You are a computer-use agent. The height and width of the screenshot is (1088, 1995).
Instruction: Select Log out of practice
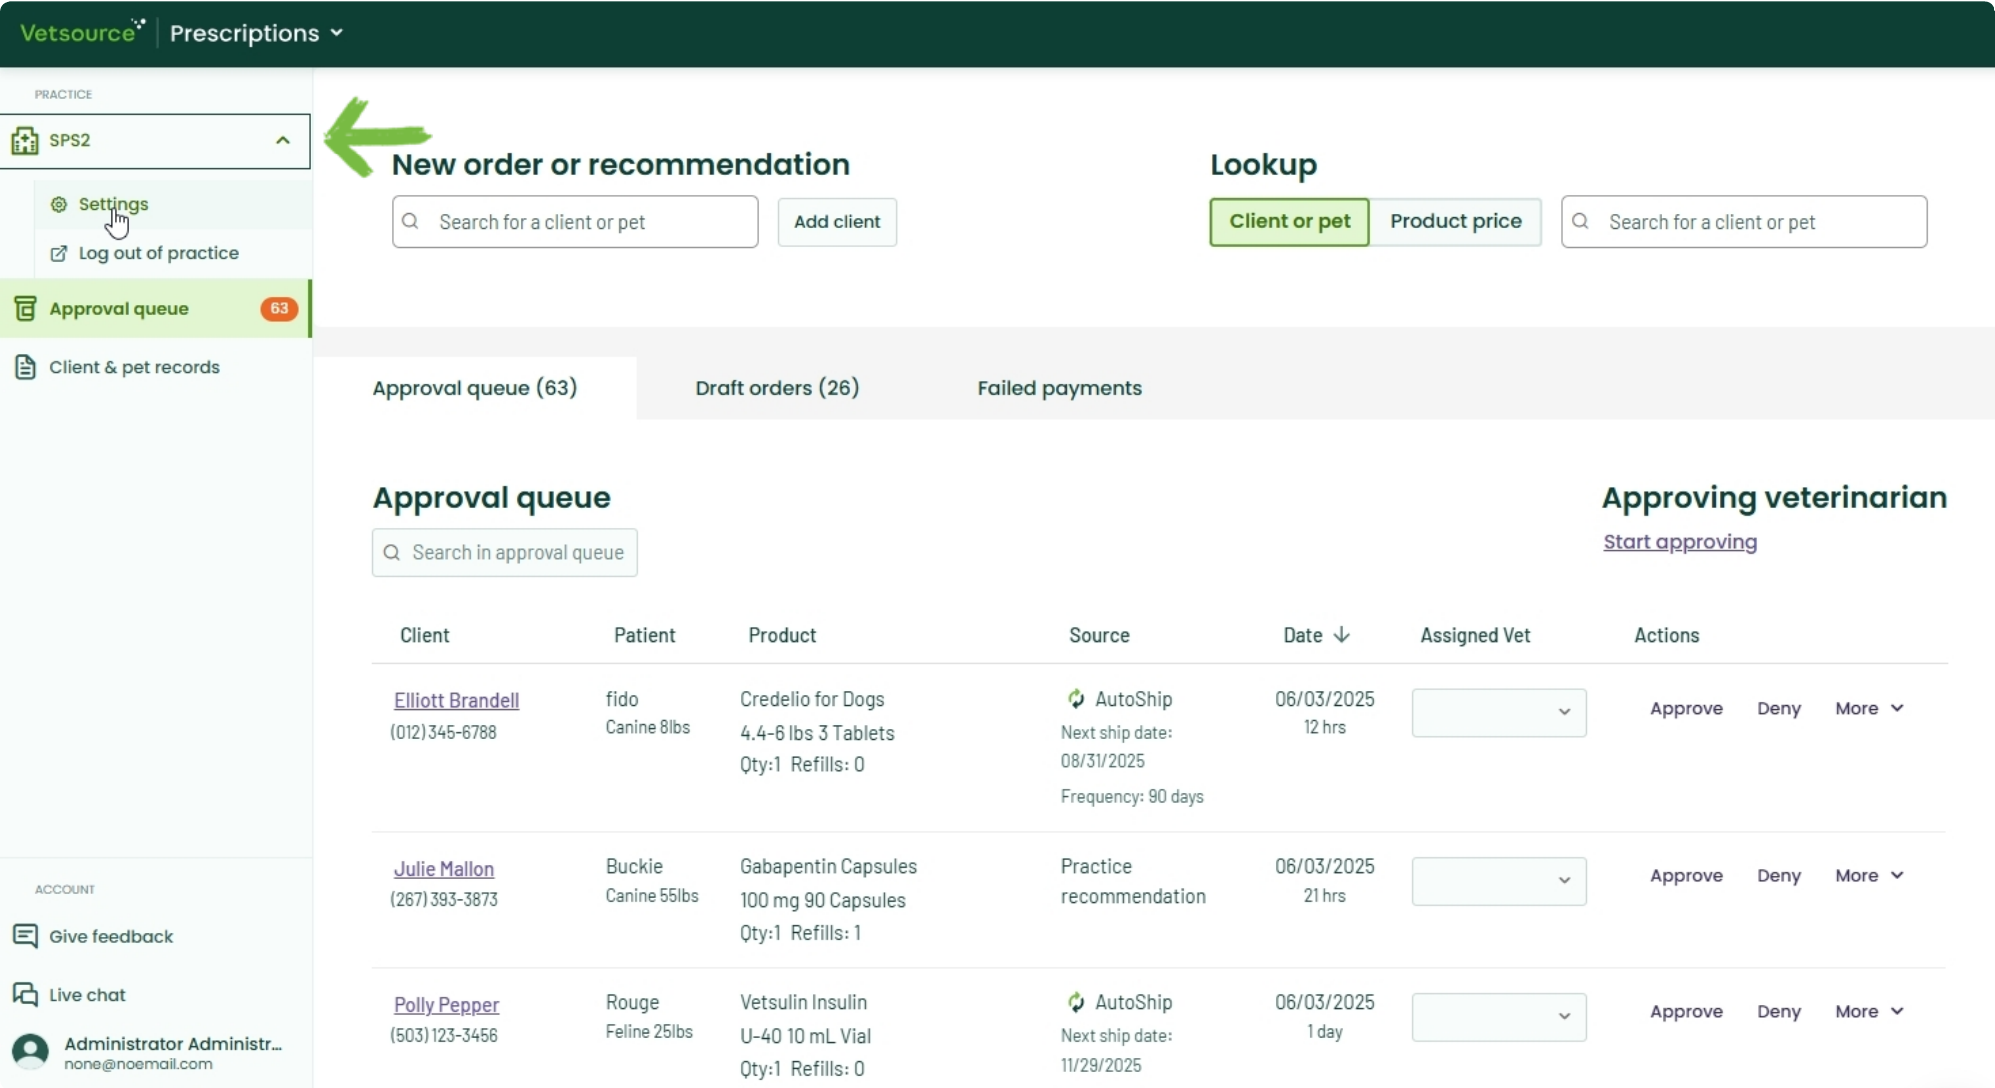(x=158, y=253)
